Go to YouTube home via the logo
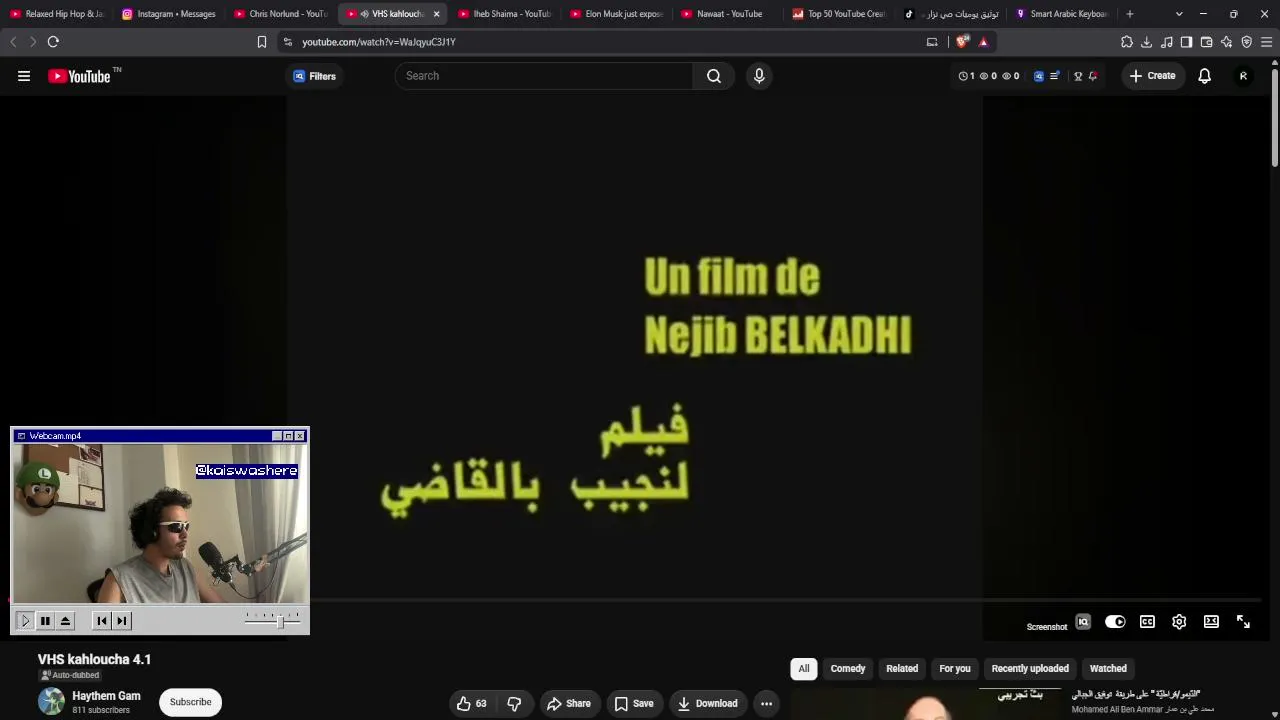 79,76
